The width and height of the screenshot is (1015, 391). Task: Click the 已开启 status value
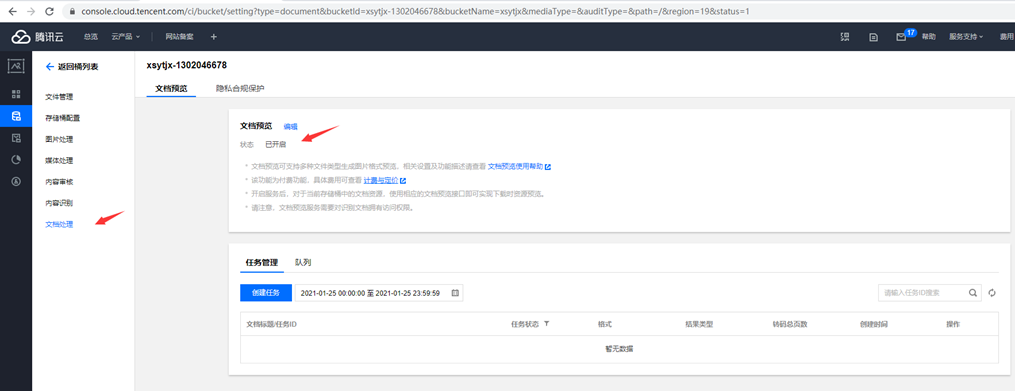click(275, 144)
